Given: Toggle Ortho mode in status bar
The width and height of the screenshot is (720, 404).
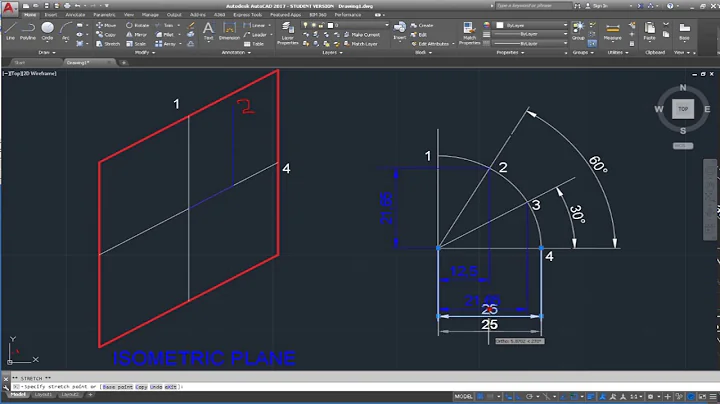Looking at the screenshot, I should tap(518, 397).
